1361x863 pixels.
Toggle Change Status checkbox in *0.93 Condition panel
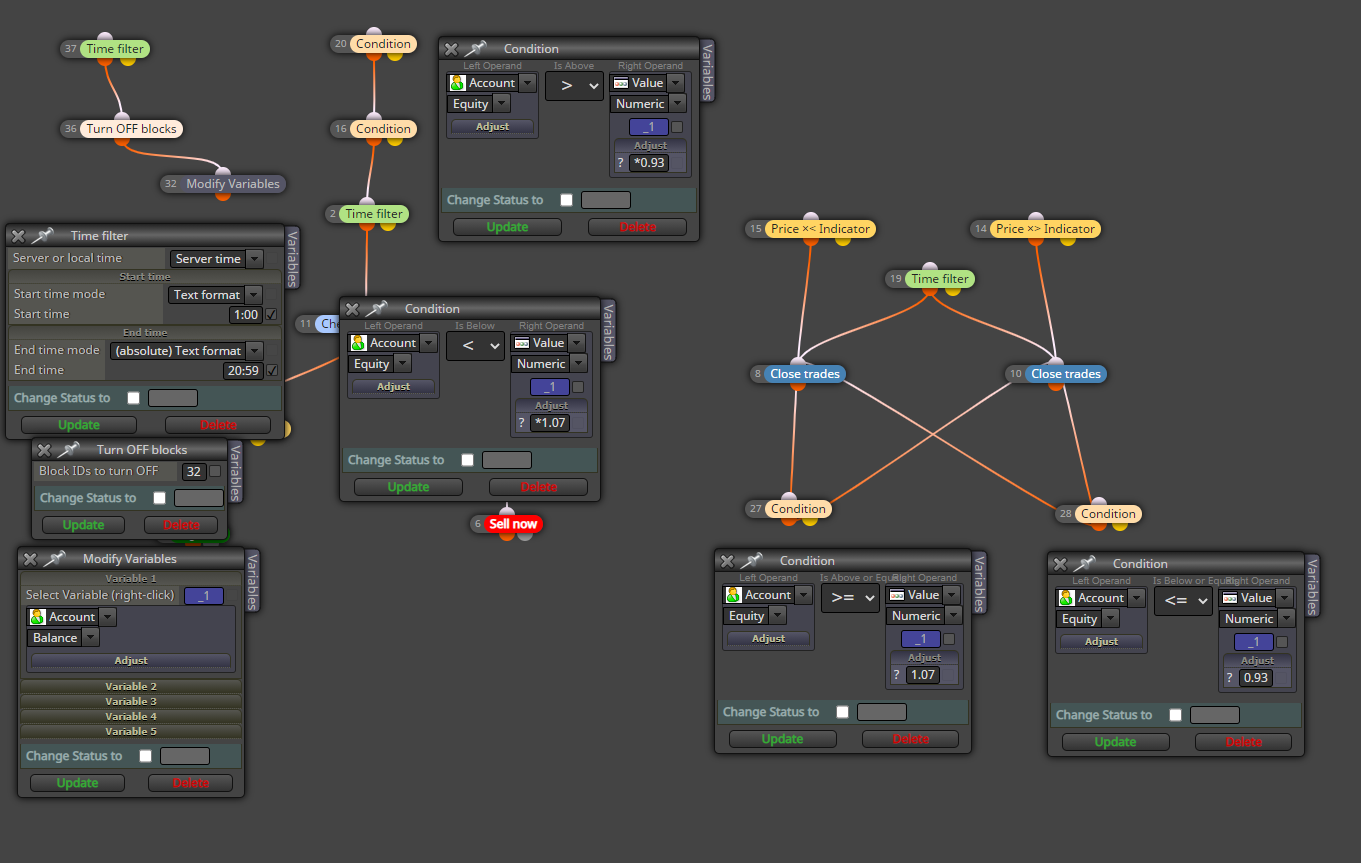[x=567, y=200]
